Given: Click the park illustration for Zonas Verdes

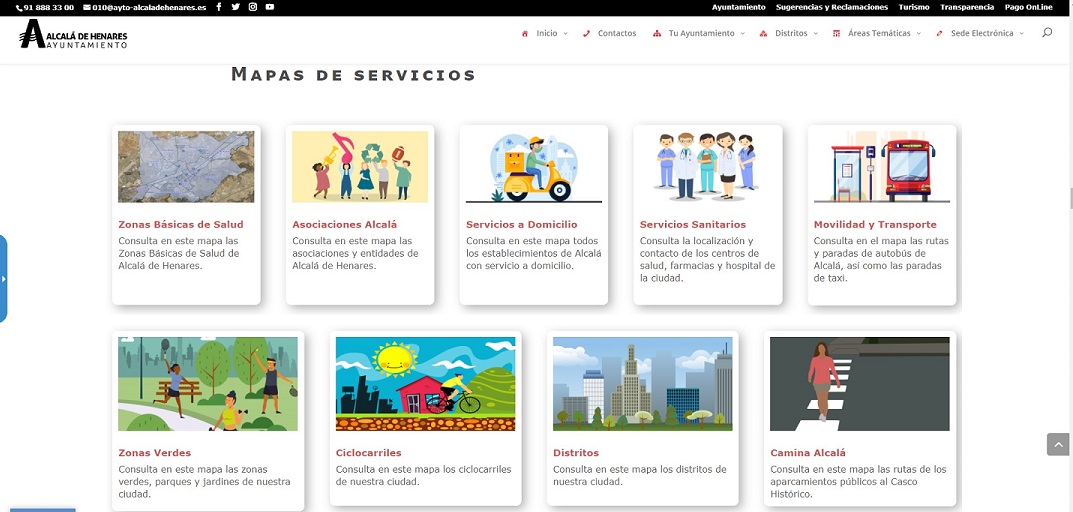Looking at the screenshot, I should pyautogui.click(x=208, y=384).
